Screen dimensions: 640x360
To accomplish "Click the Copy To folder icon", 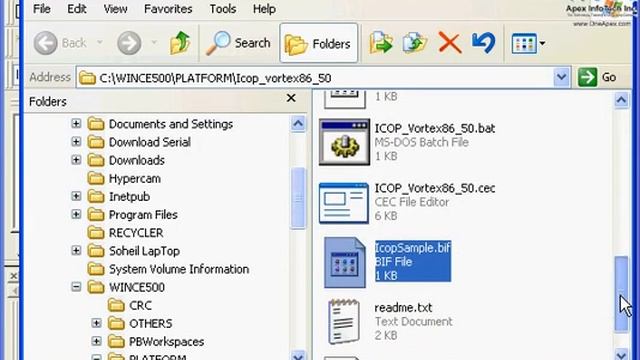I will 415,43.
